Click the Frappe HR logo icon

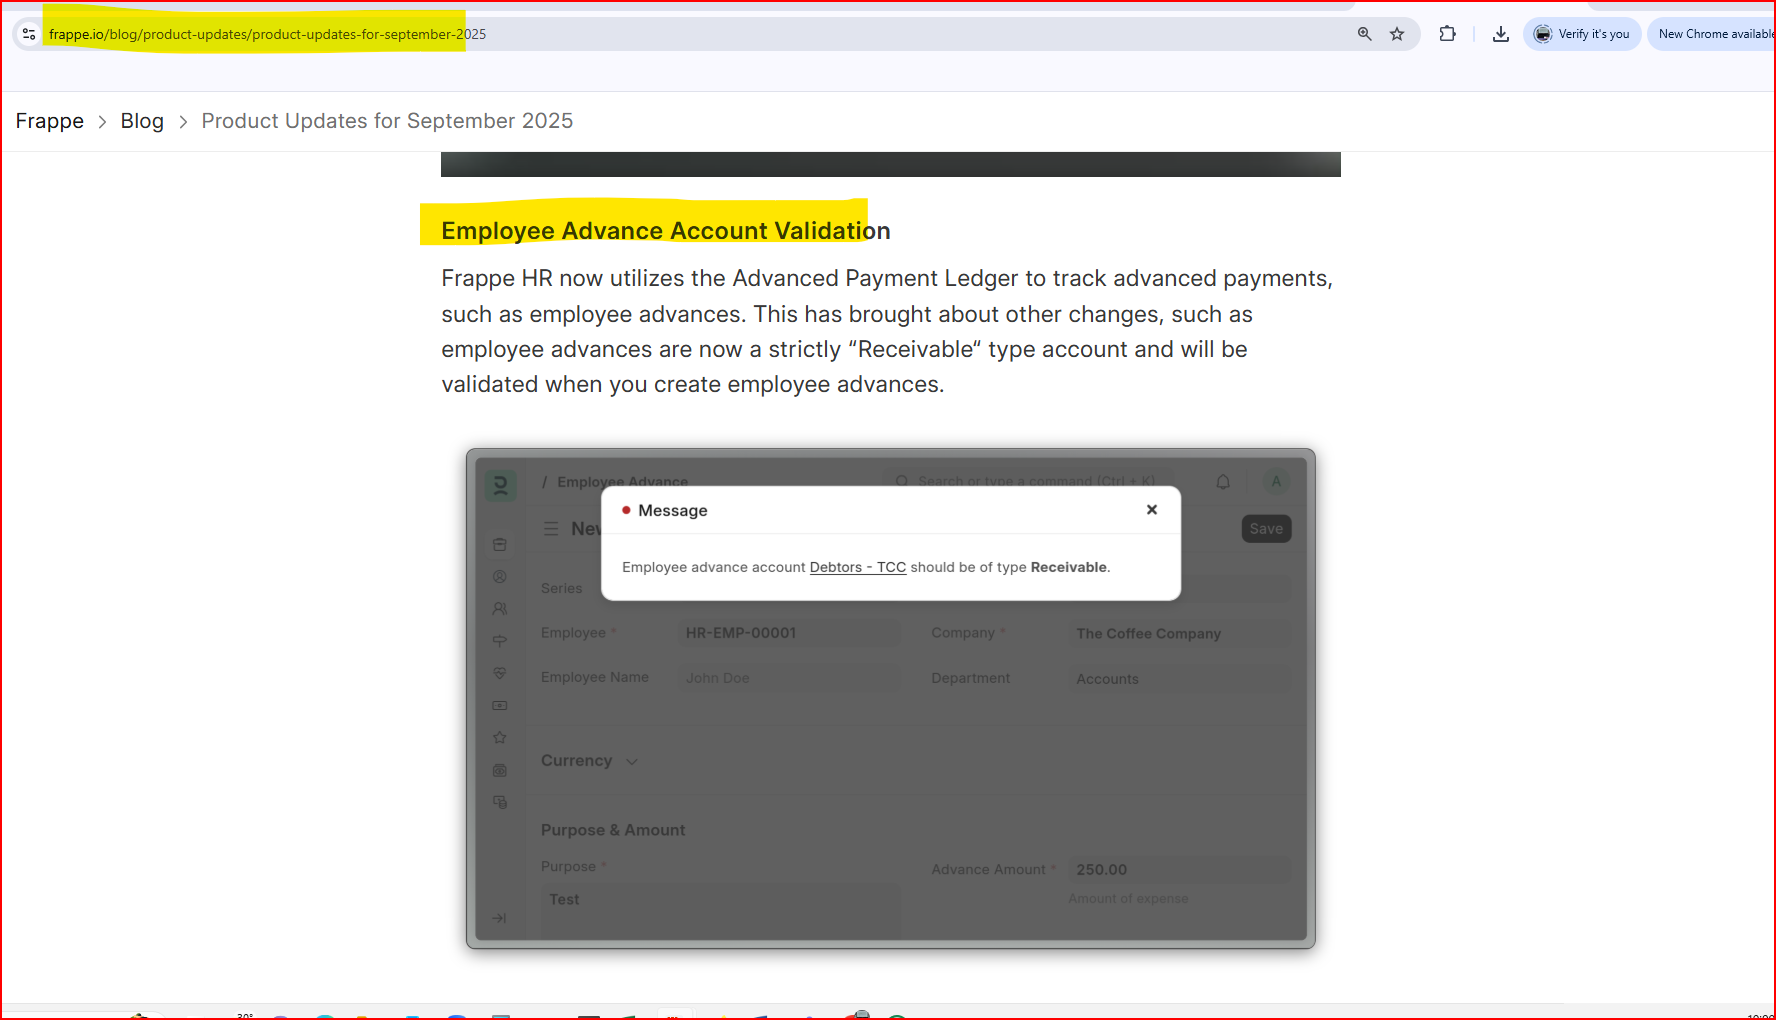tap(500, 486)
